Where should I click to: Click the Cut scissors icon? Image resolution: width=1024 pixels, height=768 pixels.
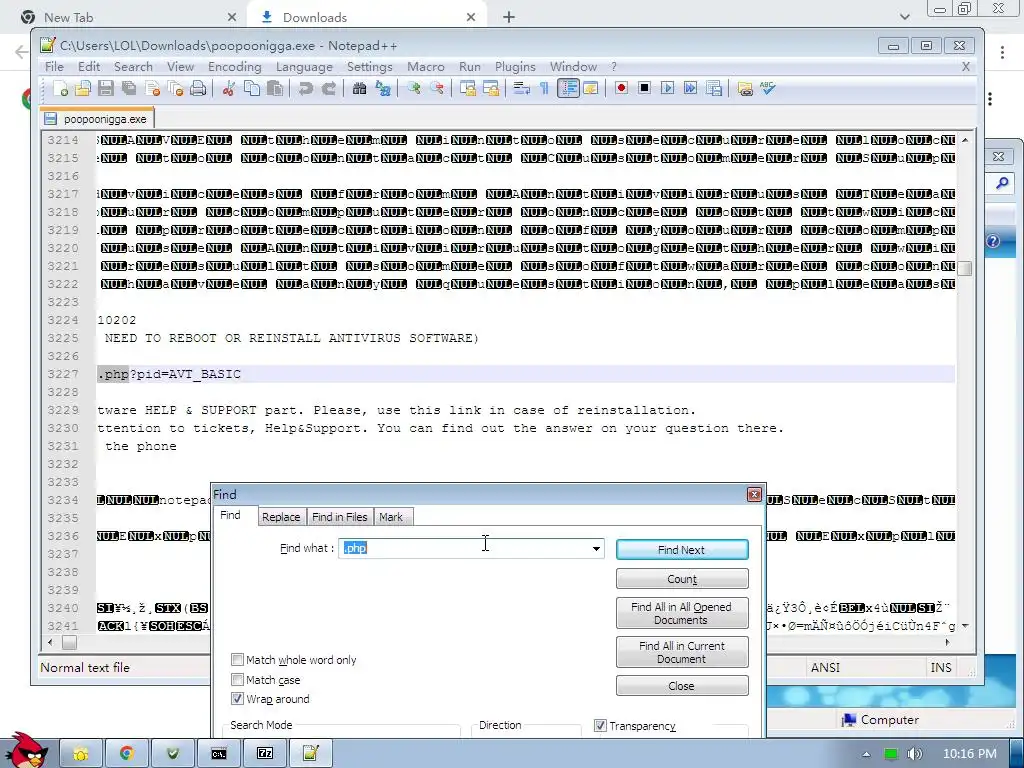[228, 88]
